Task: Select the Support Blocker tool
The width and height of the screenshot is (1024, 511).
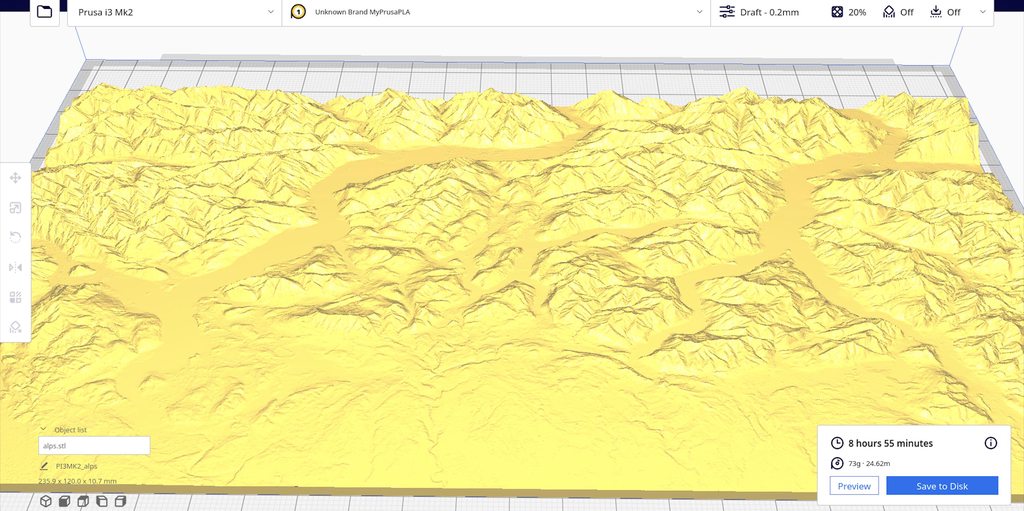Action: 15,327
